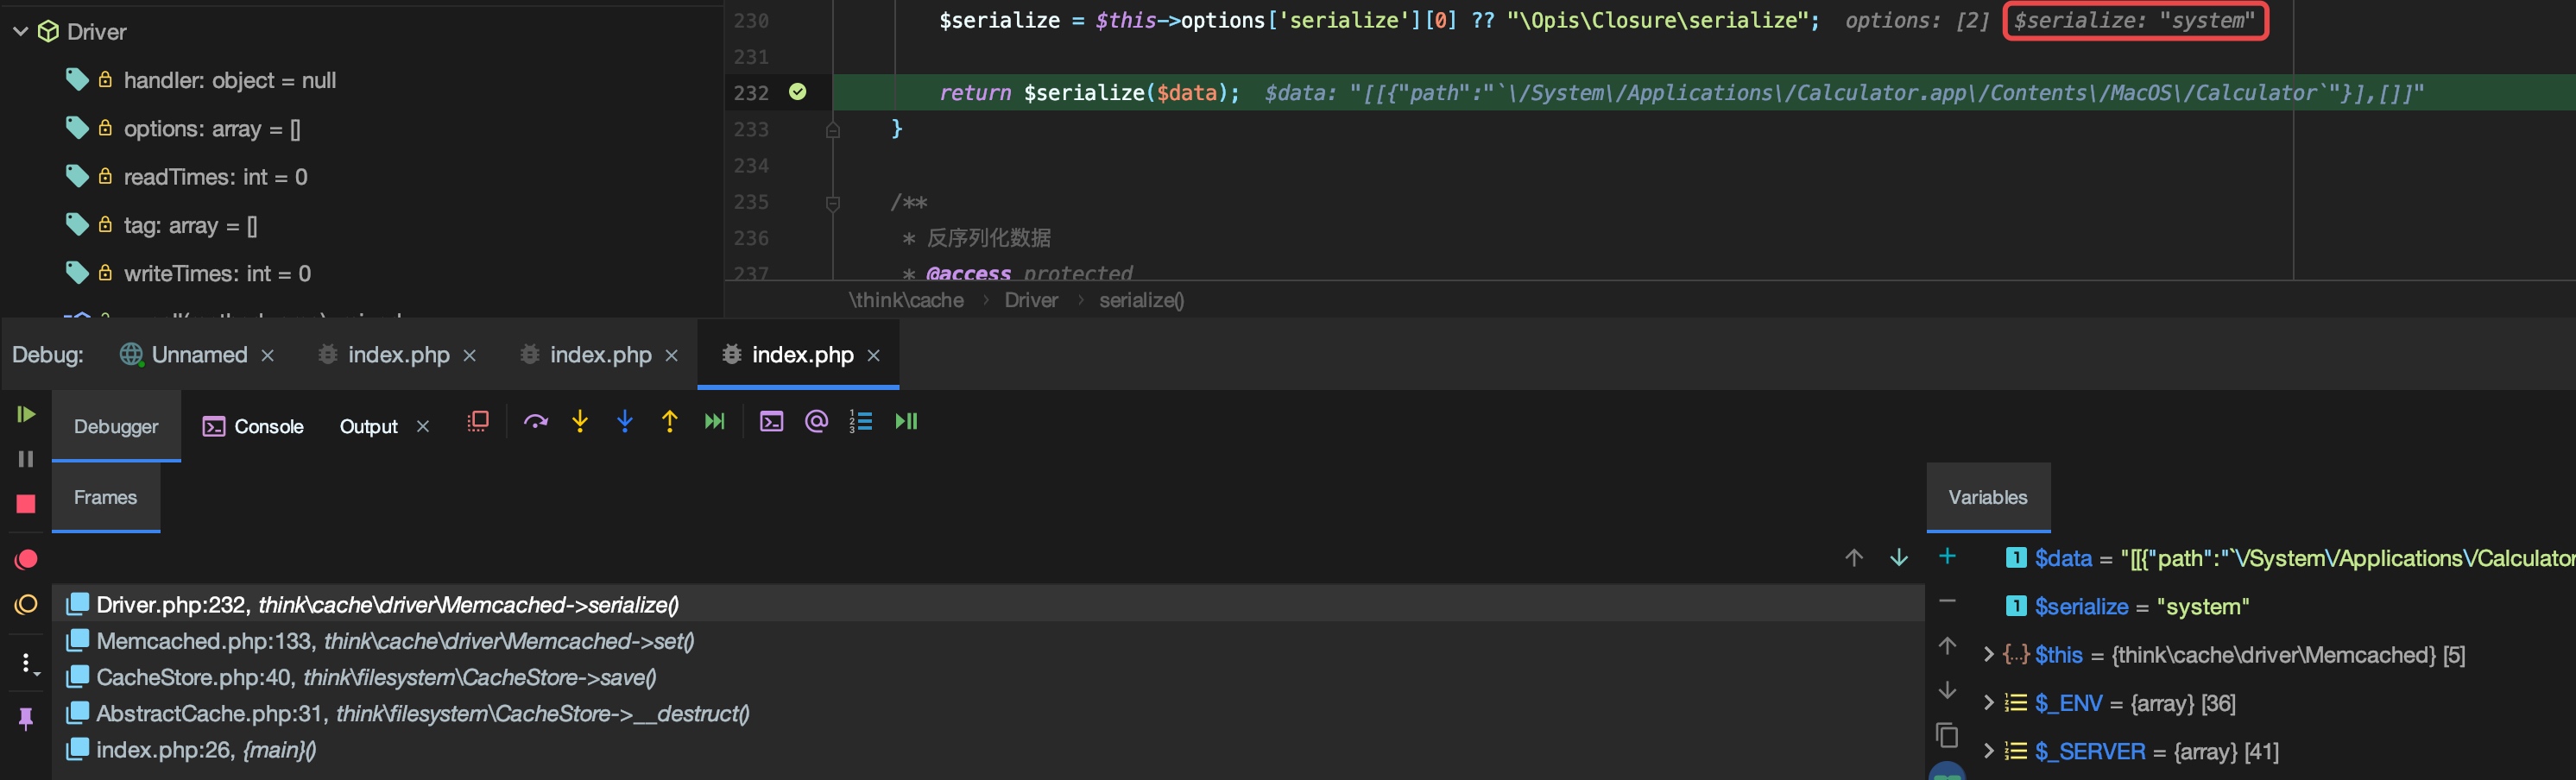Force Step Into blue down arrow
The width and height of the screenshot is (2576, 780).
[625, 421]
